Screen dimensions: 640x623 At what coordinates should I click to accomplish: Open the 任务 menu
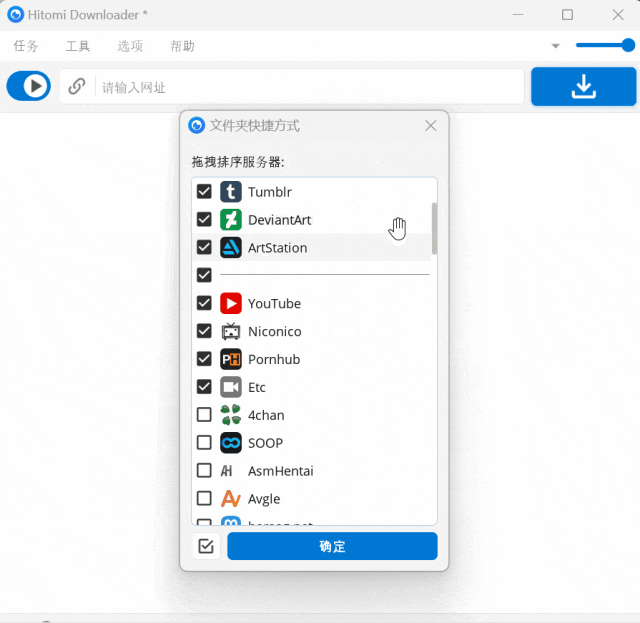(x=26, y=46)
